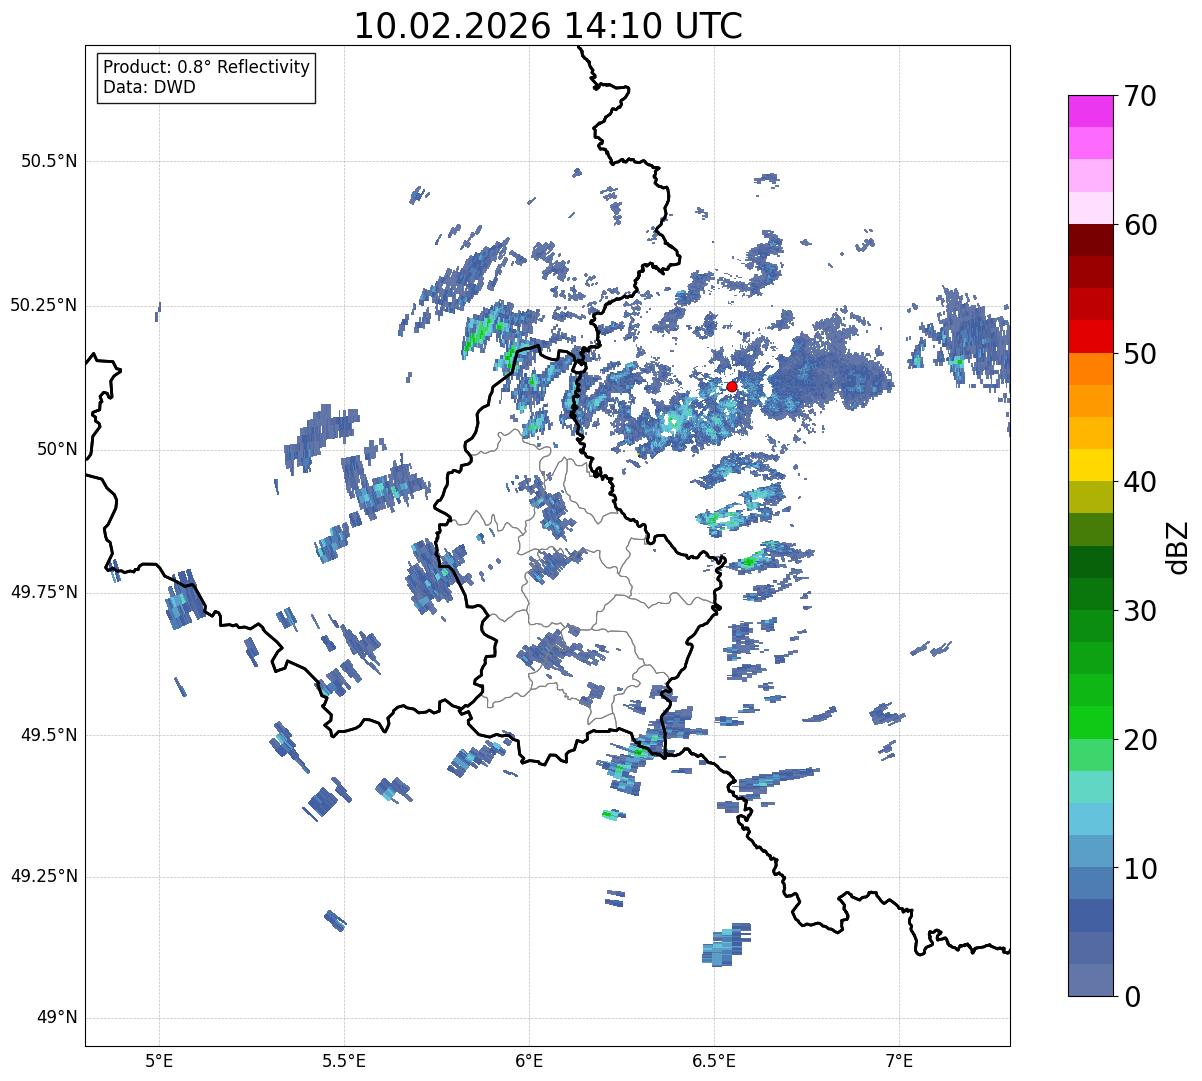Image resolution: width=1202 pixels, height=1081 pixels.
Task: Click the dBZ colorbar axis label
Action: point(1178,546)
